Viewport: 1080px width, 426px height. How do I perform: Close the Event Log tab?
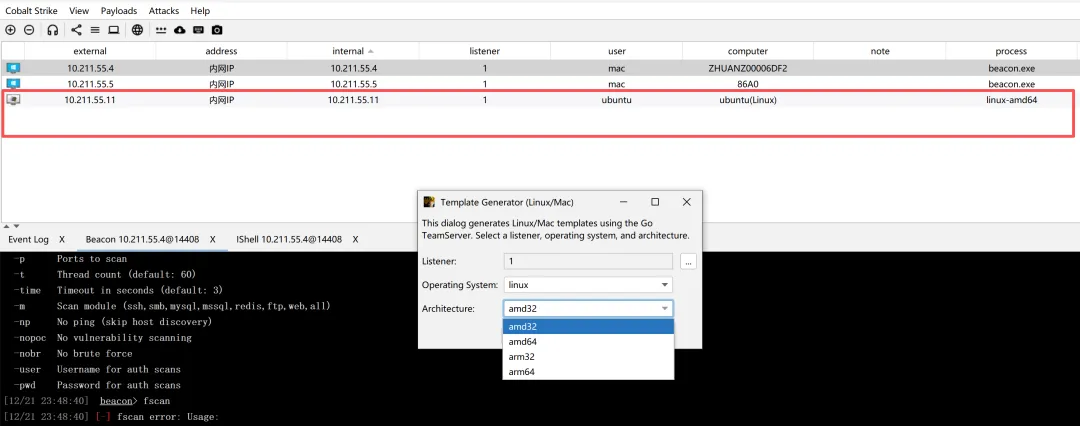tap(62, 239)
